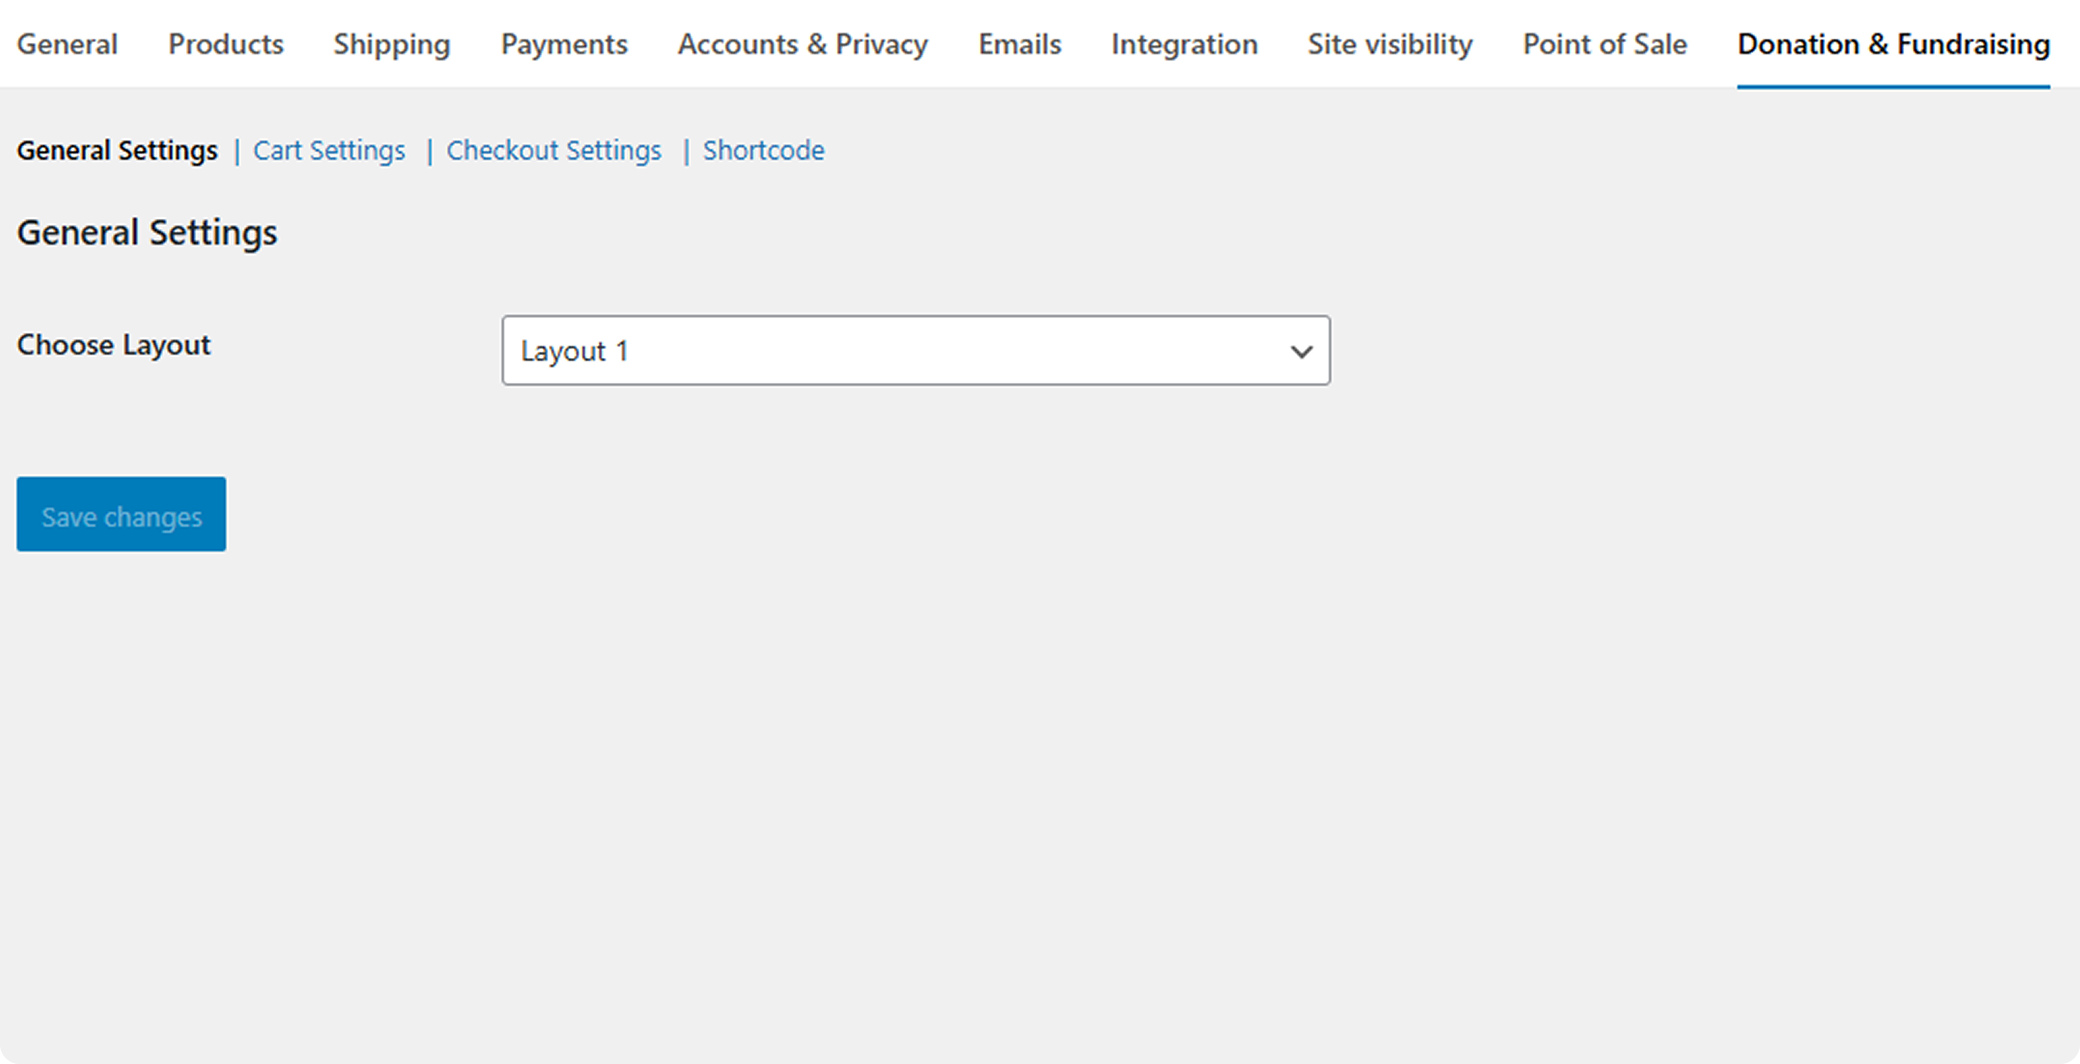Viewport: 2080px width, 1064px height.
Task: Select the Accounts & Privacy tab
Action: click(802, 44)
